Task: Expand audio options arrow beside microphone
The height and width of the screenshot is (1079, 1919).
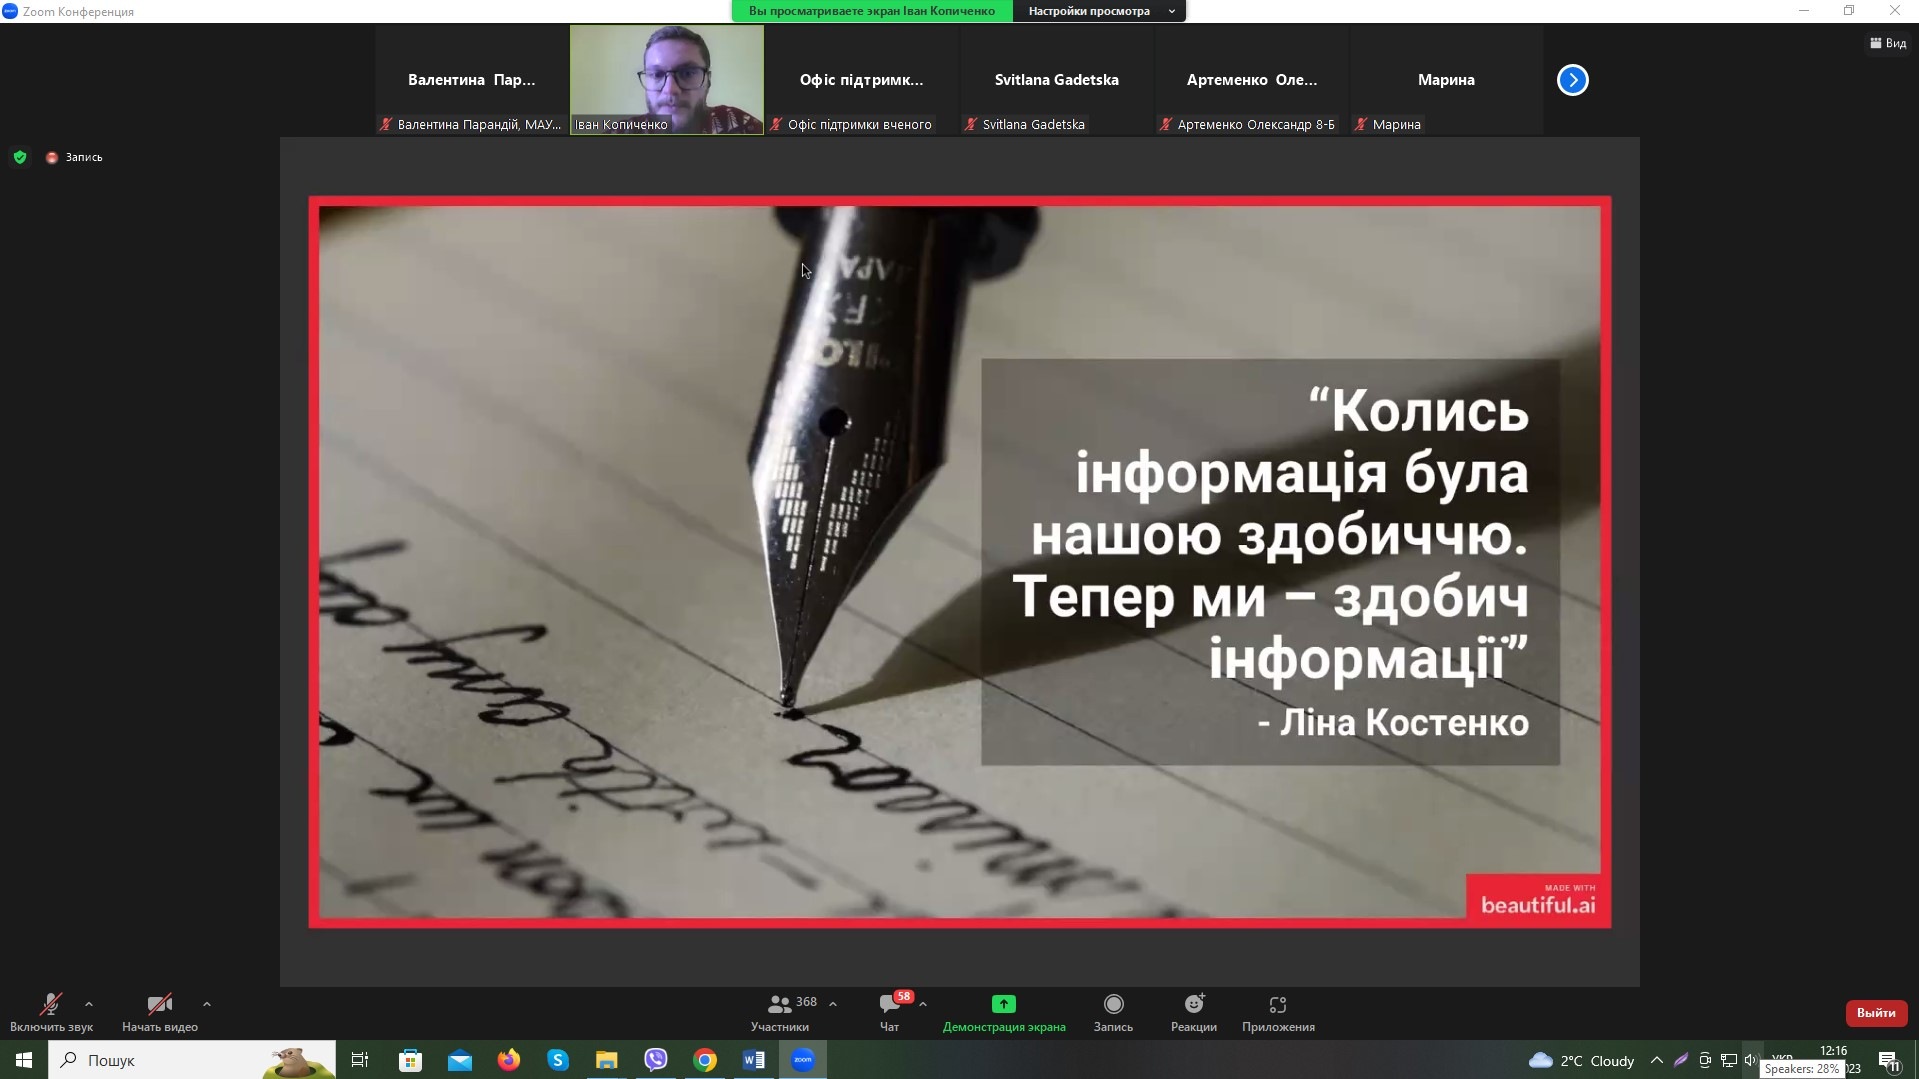Action: click(89, 1004)
